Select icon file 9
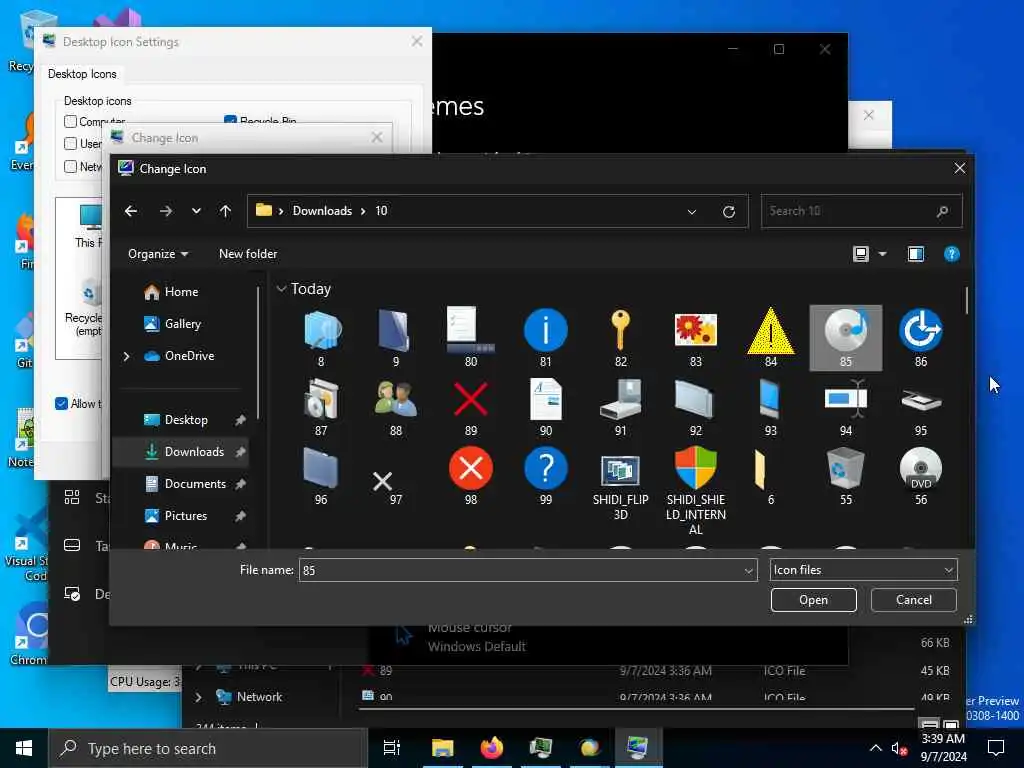 (396, 338)
